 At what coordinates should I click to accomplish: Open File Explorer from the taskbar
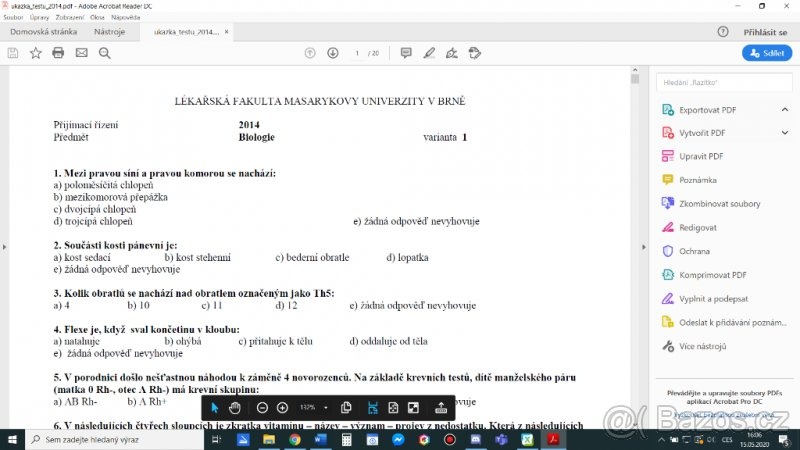(x=269, y=439)
